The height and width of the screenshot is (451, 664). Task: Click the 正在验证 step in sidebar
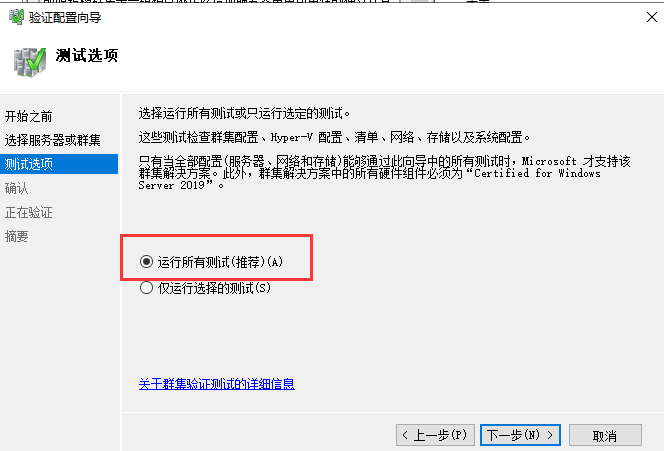[28, 212]
